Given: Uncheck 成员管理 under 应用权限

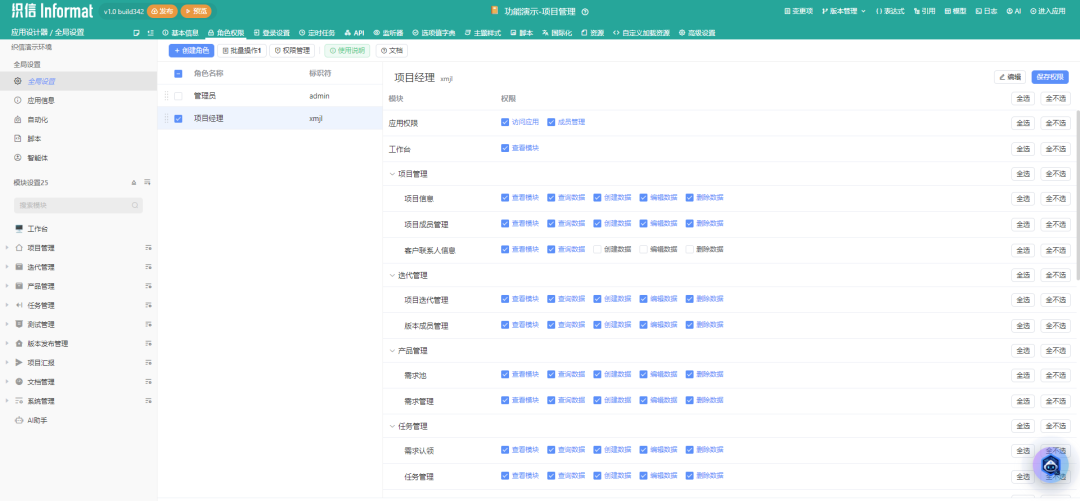Looking at the screenshot, I should (551, 122).
